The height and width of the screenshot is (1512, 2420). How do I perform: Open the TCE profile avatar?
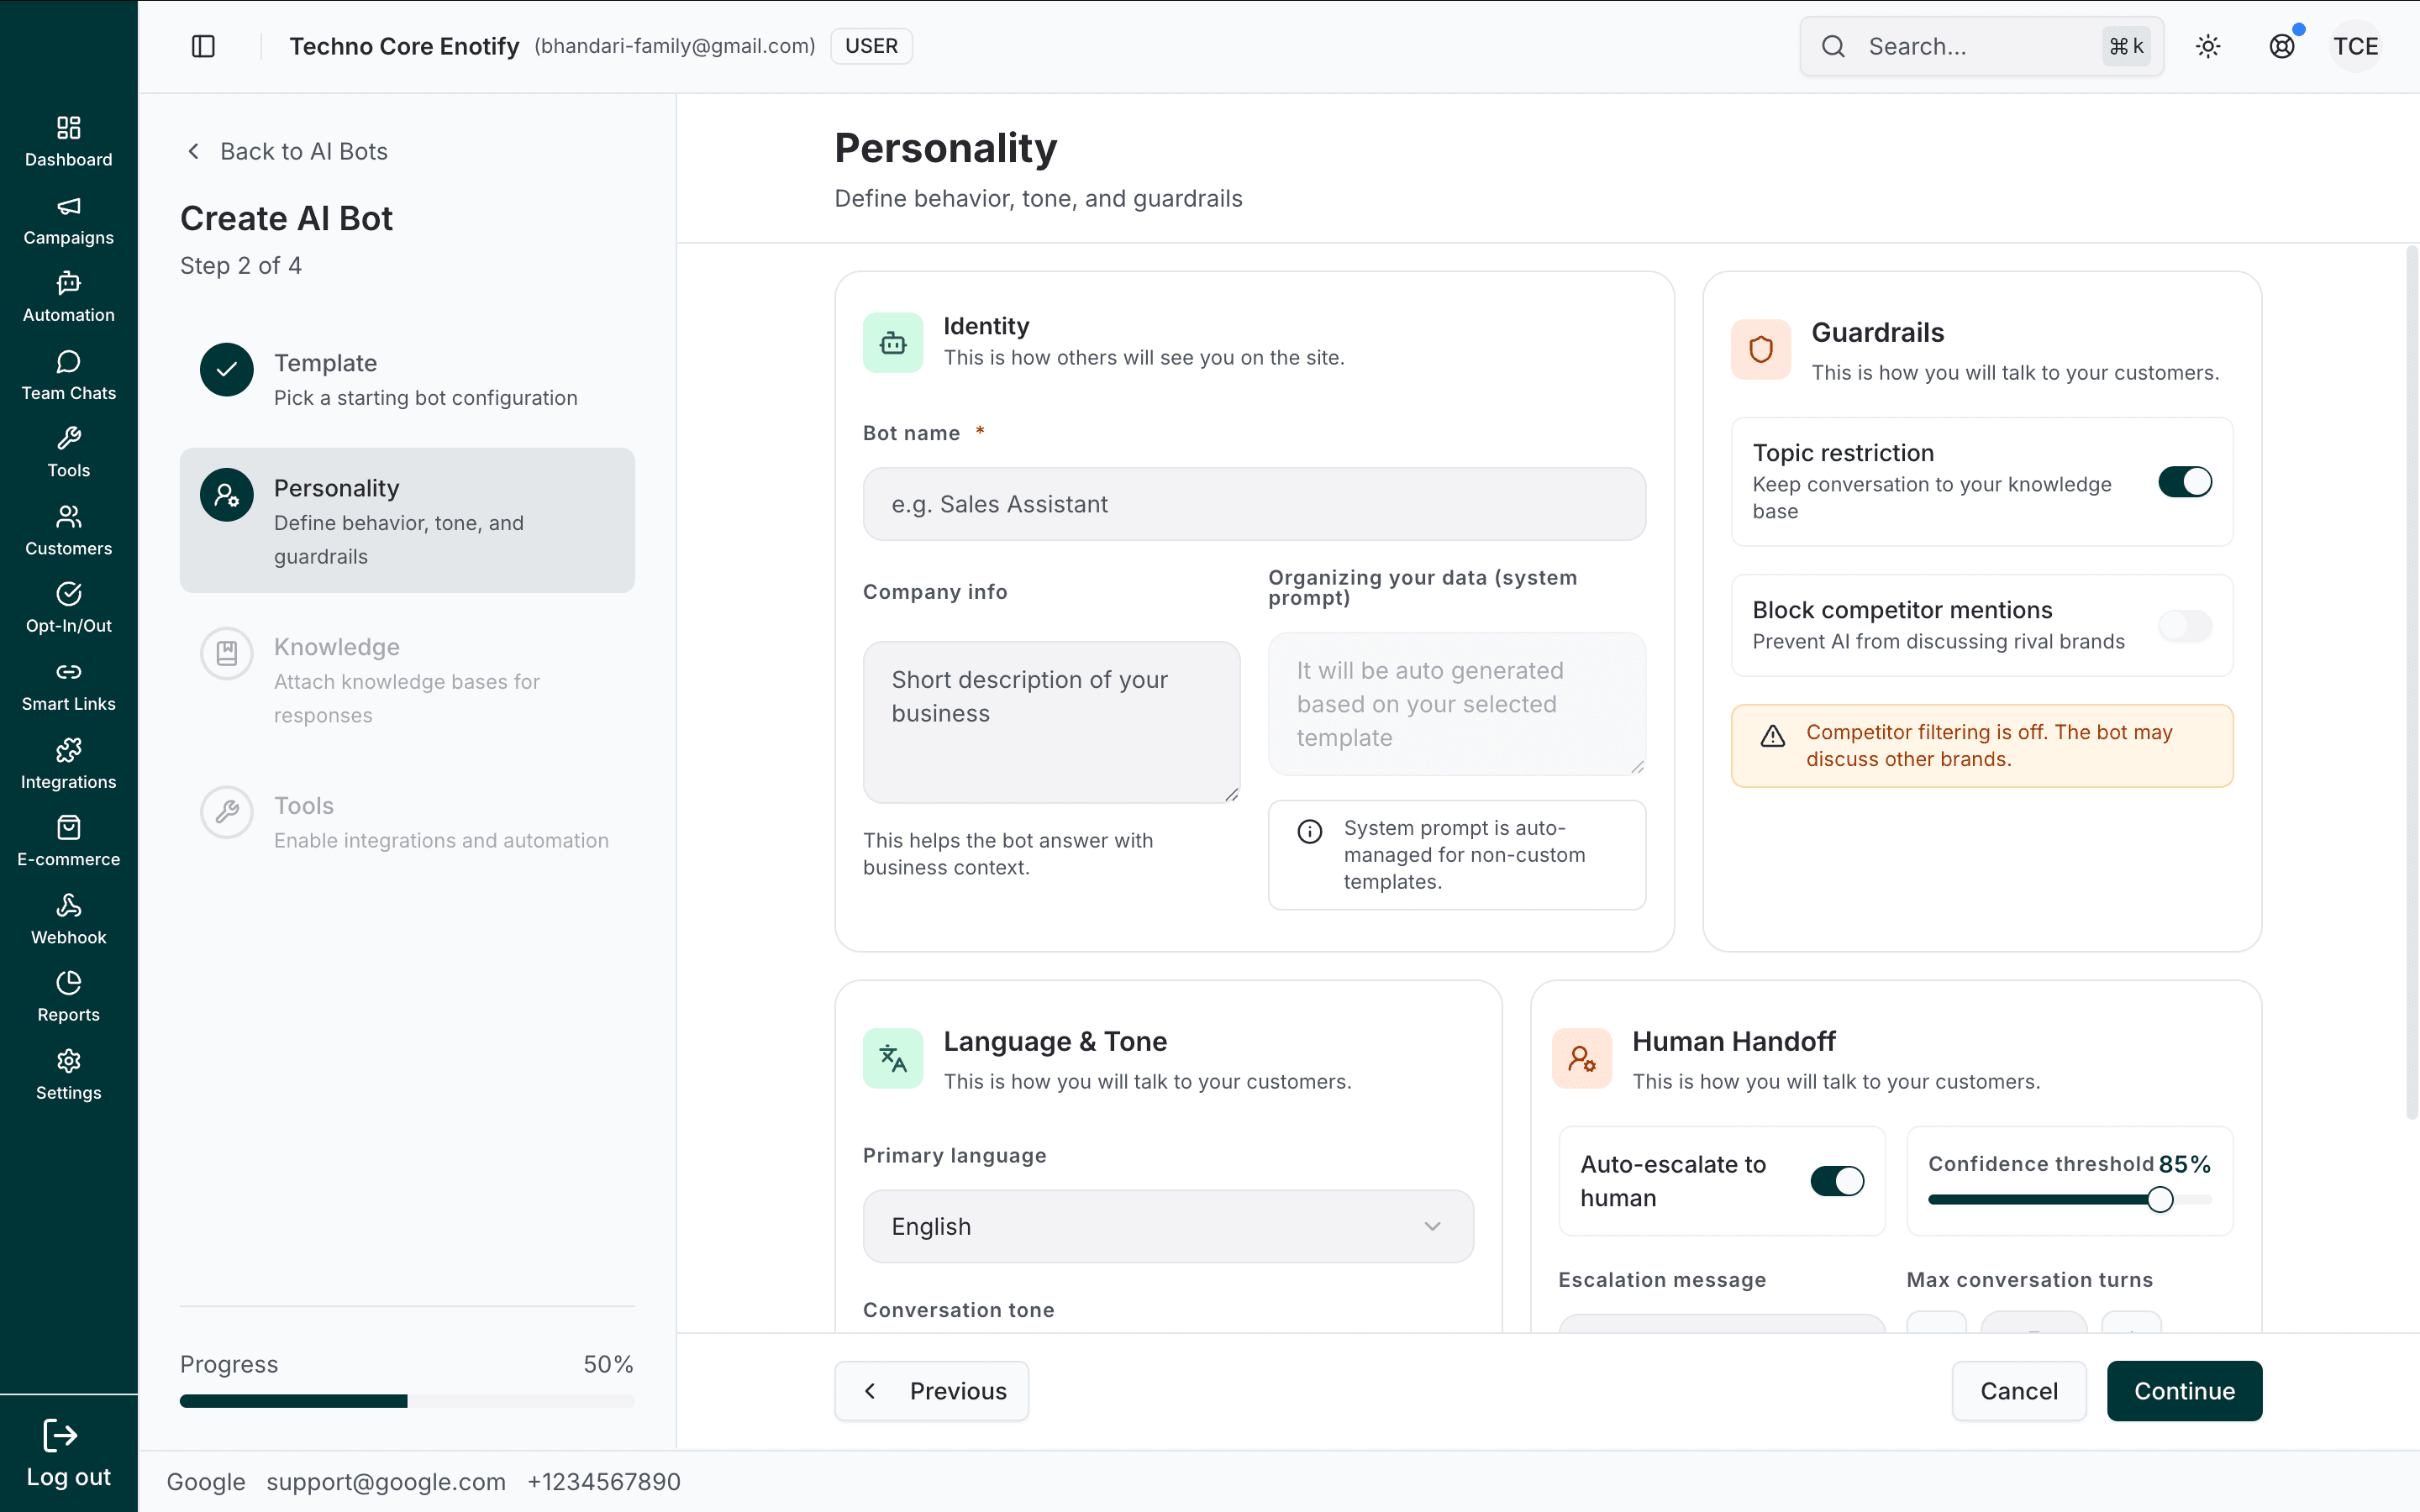(2356, 46)
